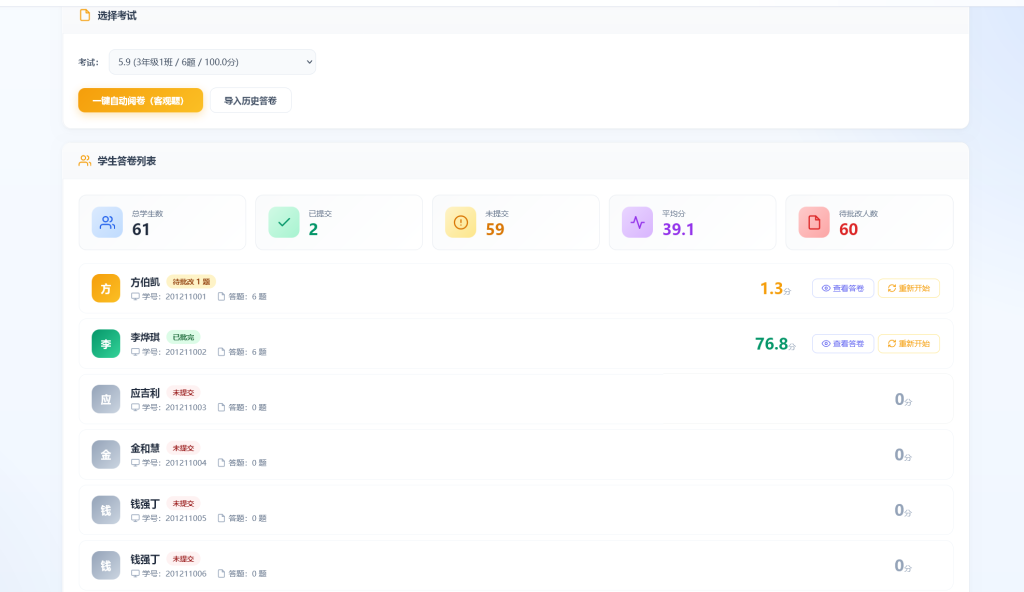Viewport: 1024px width, 592px height.
Task: Click student number 201211002
Action: [x=185, y=352]
